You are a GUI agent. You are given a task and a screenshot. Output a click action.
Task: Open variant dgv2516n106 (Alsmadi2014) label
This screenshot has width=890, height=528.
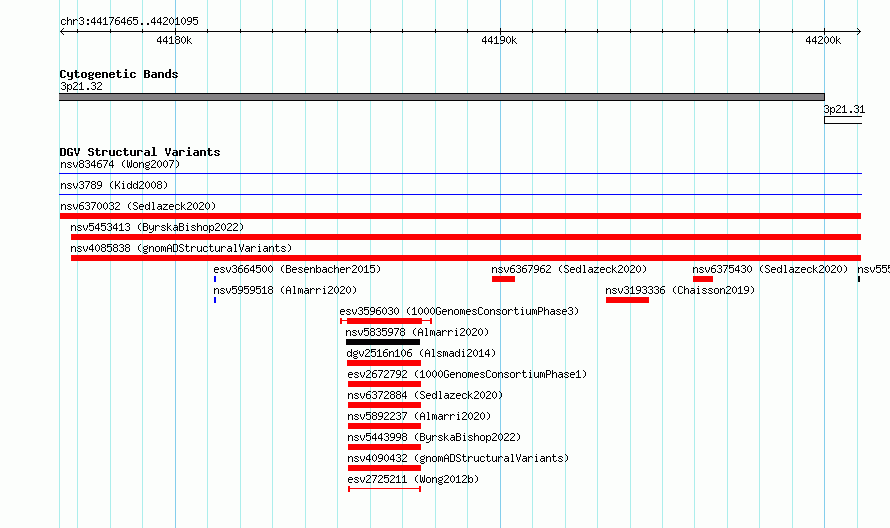421,353
